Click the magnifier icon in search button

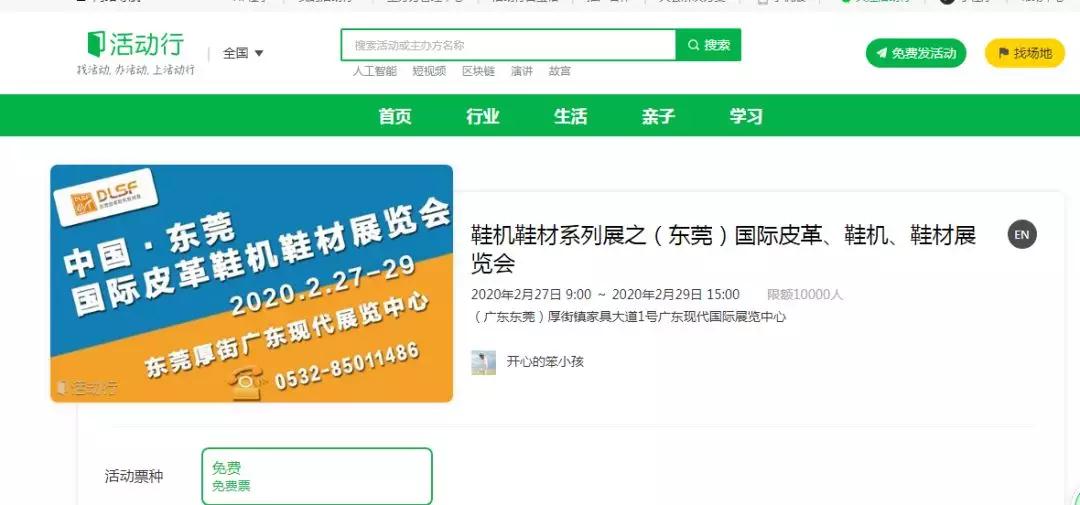coord(693,45)
